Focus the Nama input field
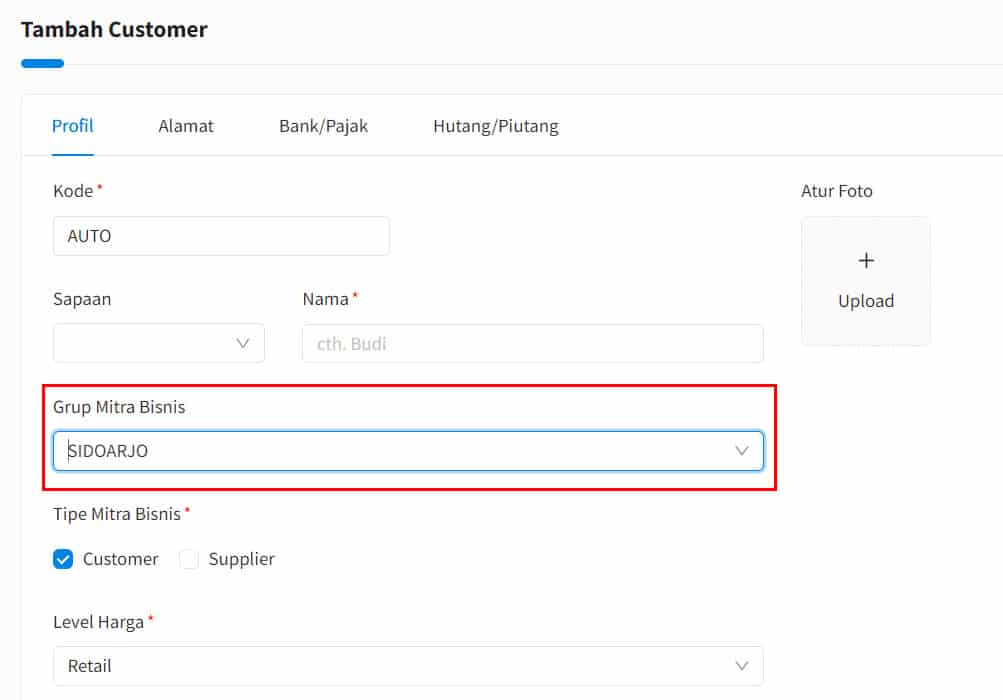Viewport: 1003px width, 700px height. point(532,344)
